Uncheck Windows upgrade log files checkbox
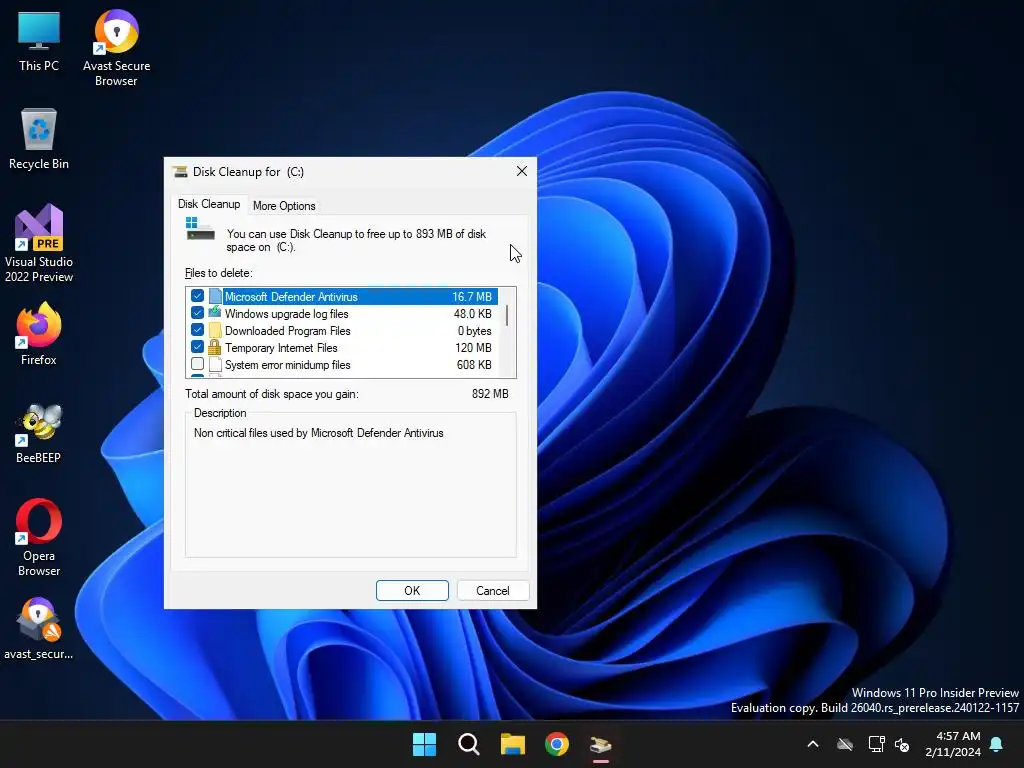1024x768 pixels. coord(197,313)
